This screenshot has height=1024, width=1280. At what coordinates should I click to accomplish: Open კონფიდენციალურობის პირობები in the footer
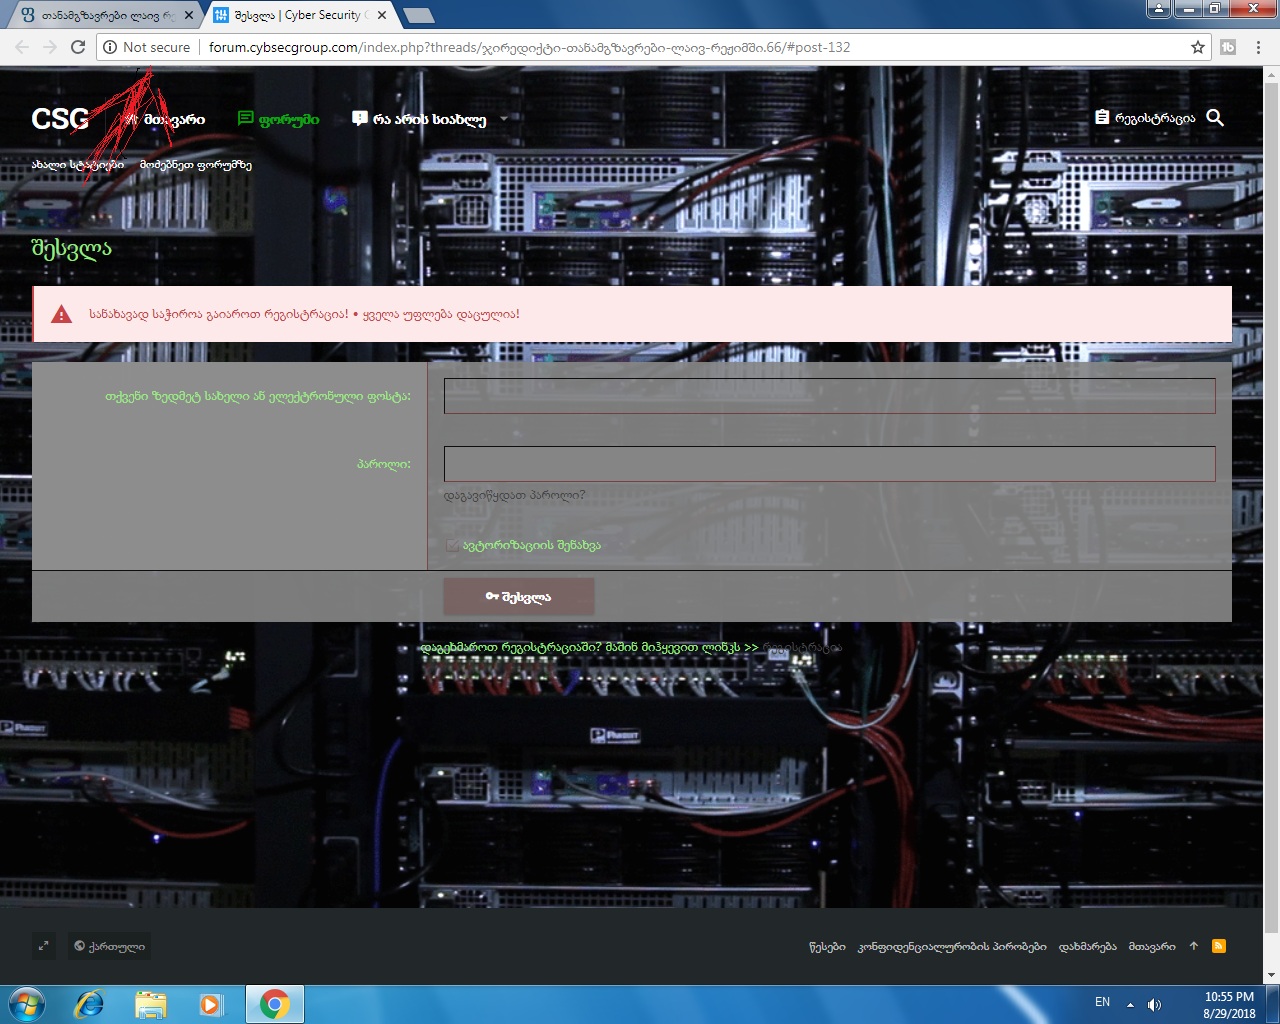(x=952, y=946)
